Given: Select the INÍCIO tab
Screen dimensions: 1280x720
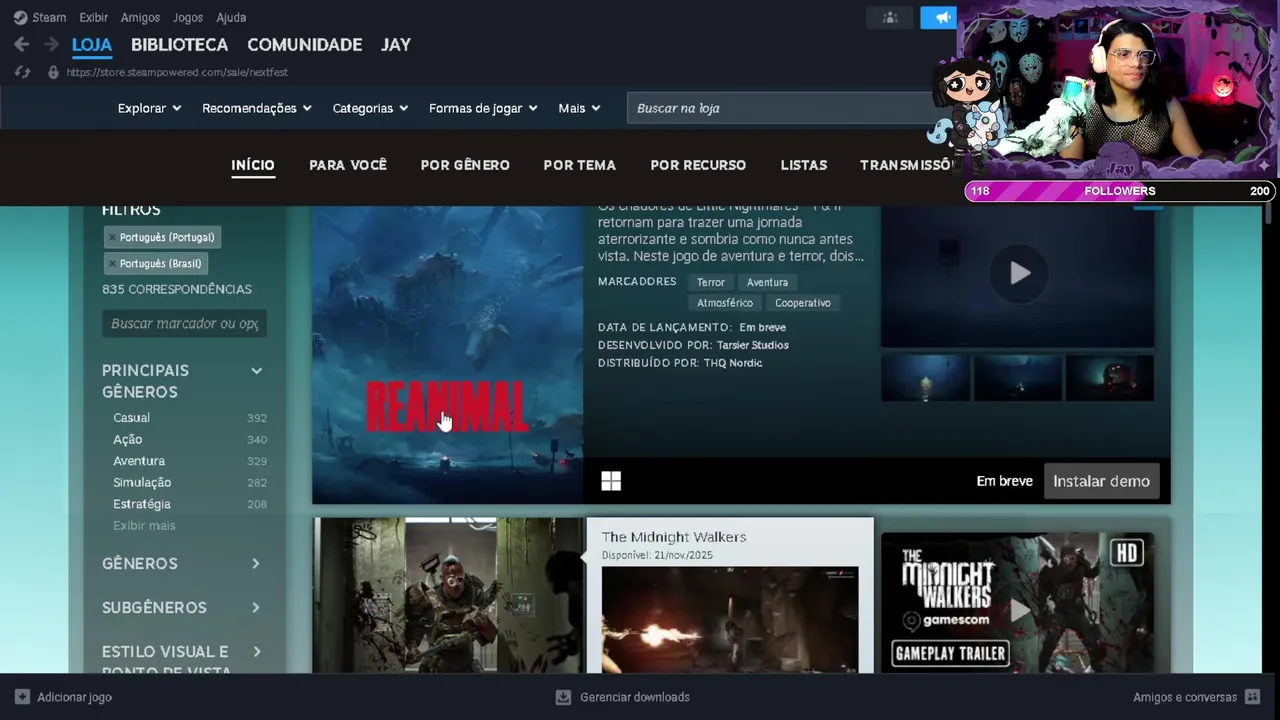Looking at the screenshot, I should point(253,165).
